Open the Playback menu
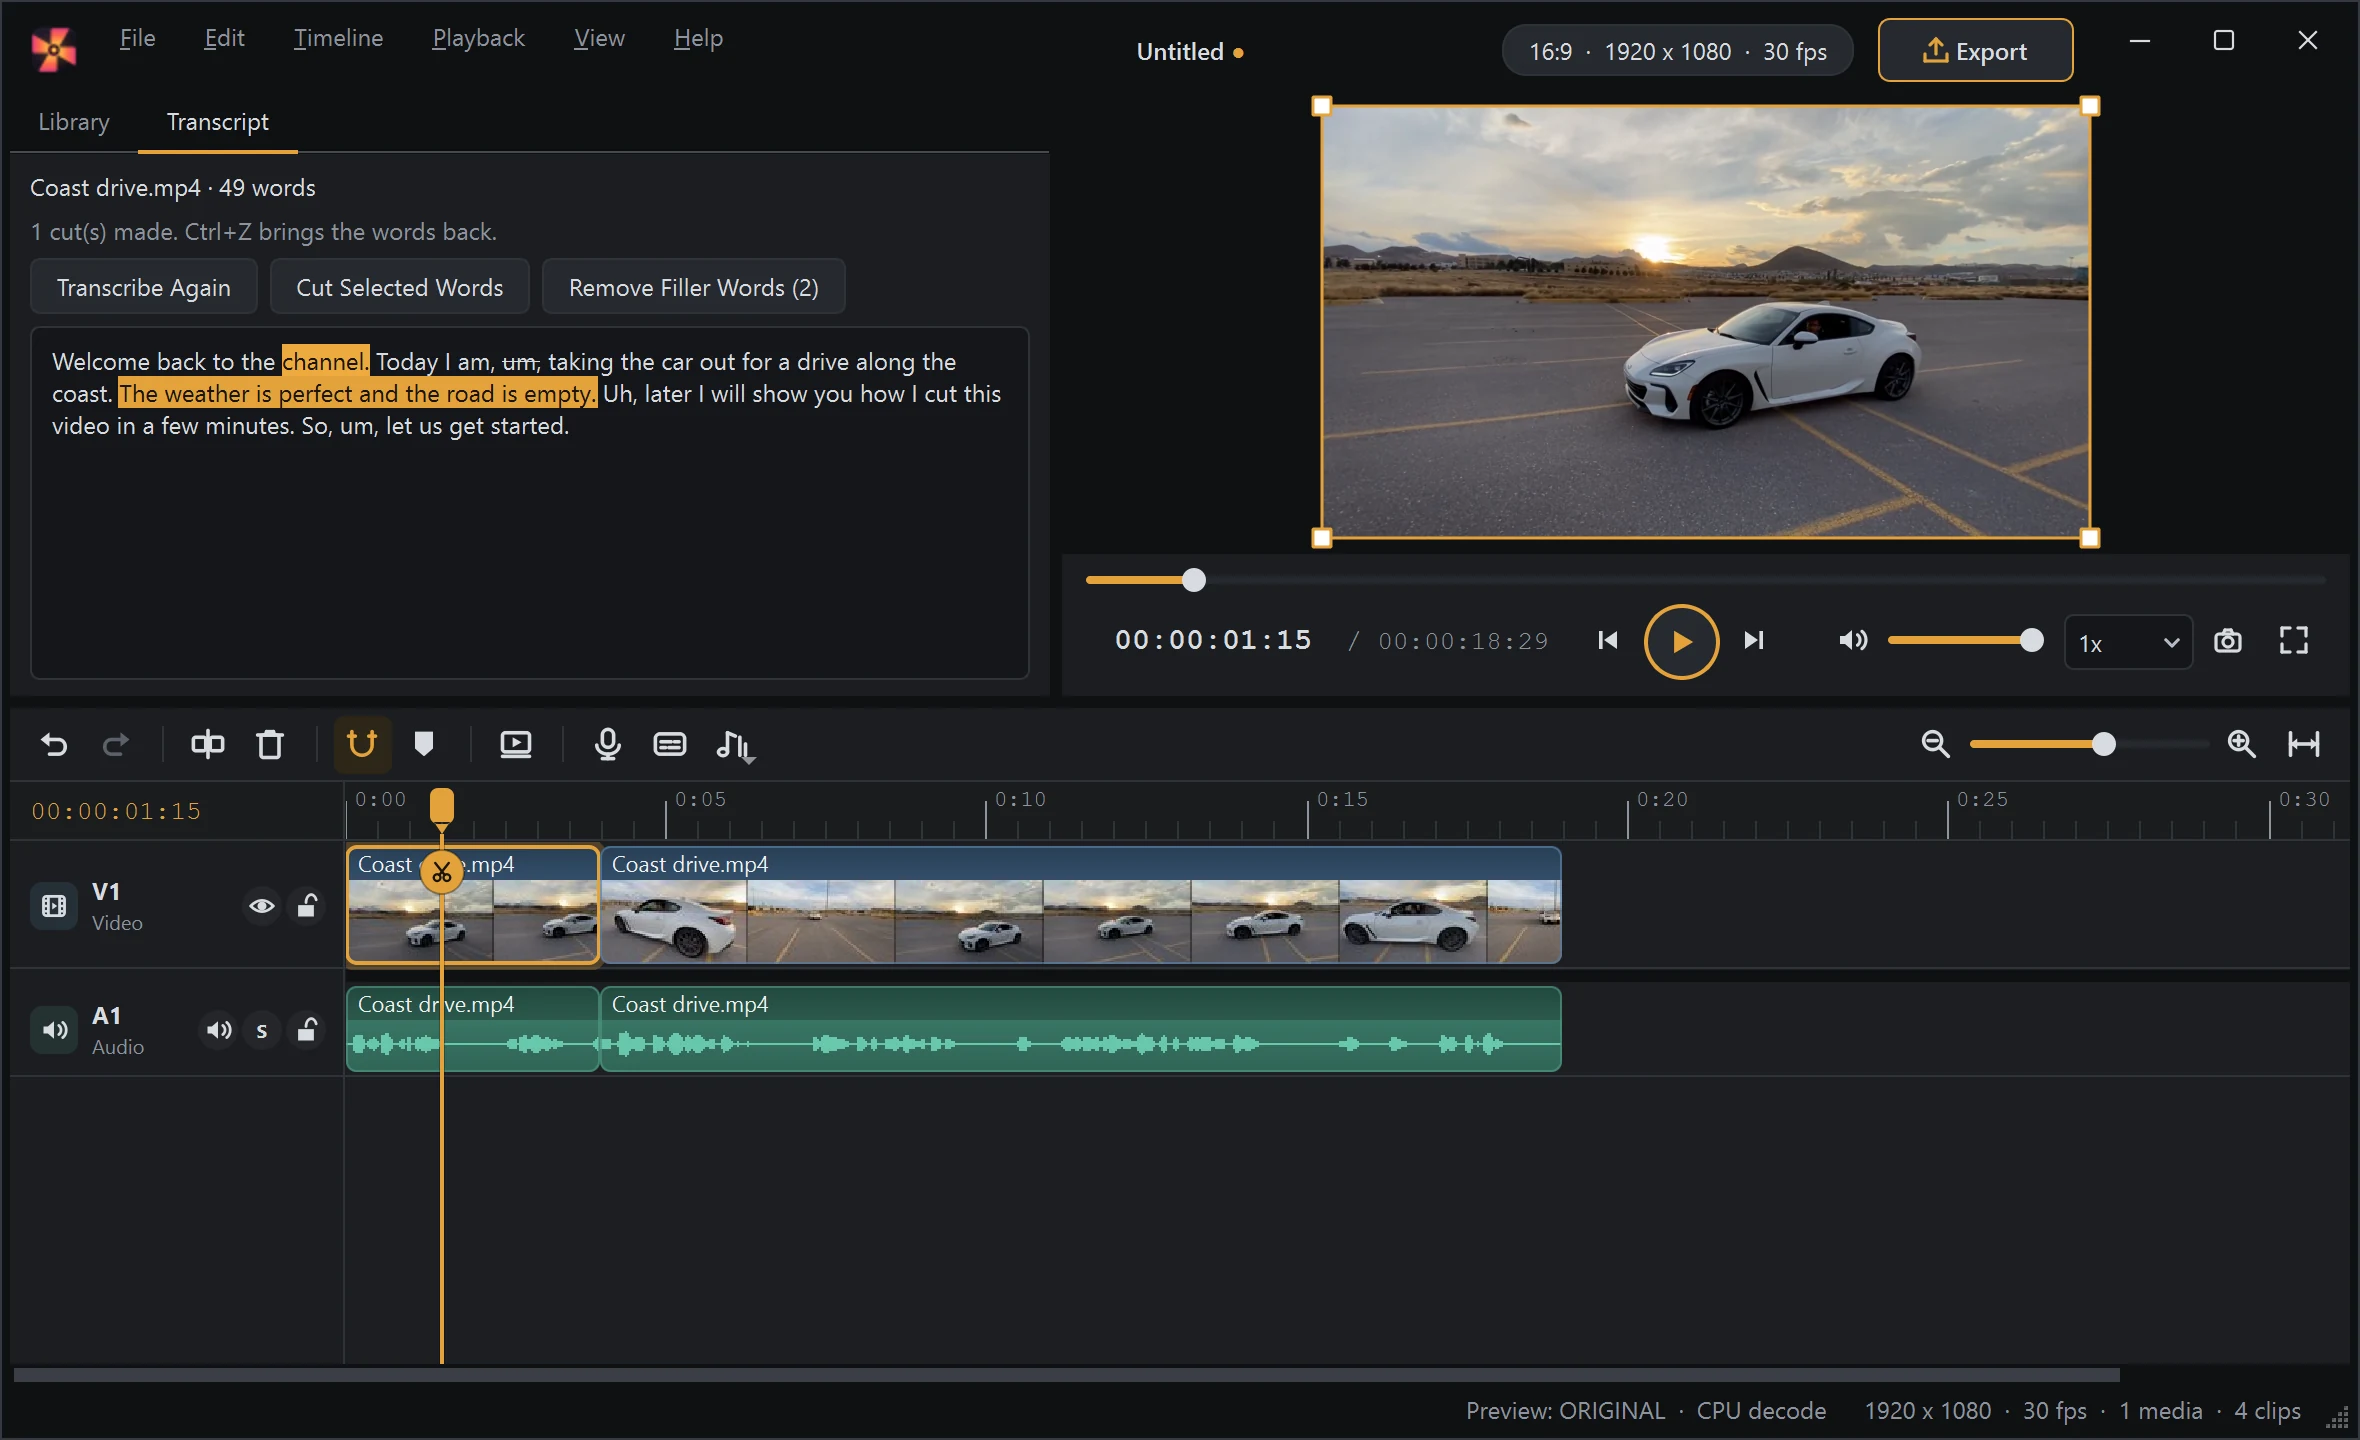2360x1440 pixels. coord(478,38)
